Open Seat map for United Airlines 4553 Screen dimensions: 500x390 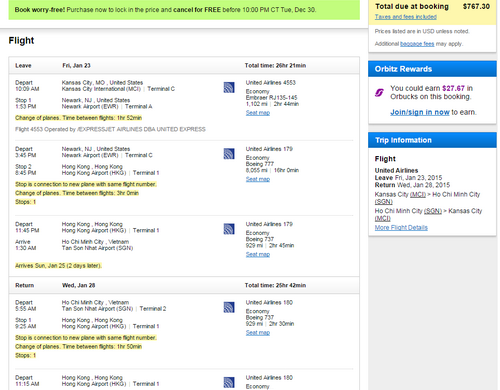click(x=258, y=113)
